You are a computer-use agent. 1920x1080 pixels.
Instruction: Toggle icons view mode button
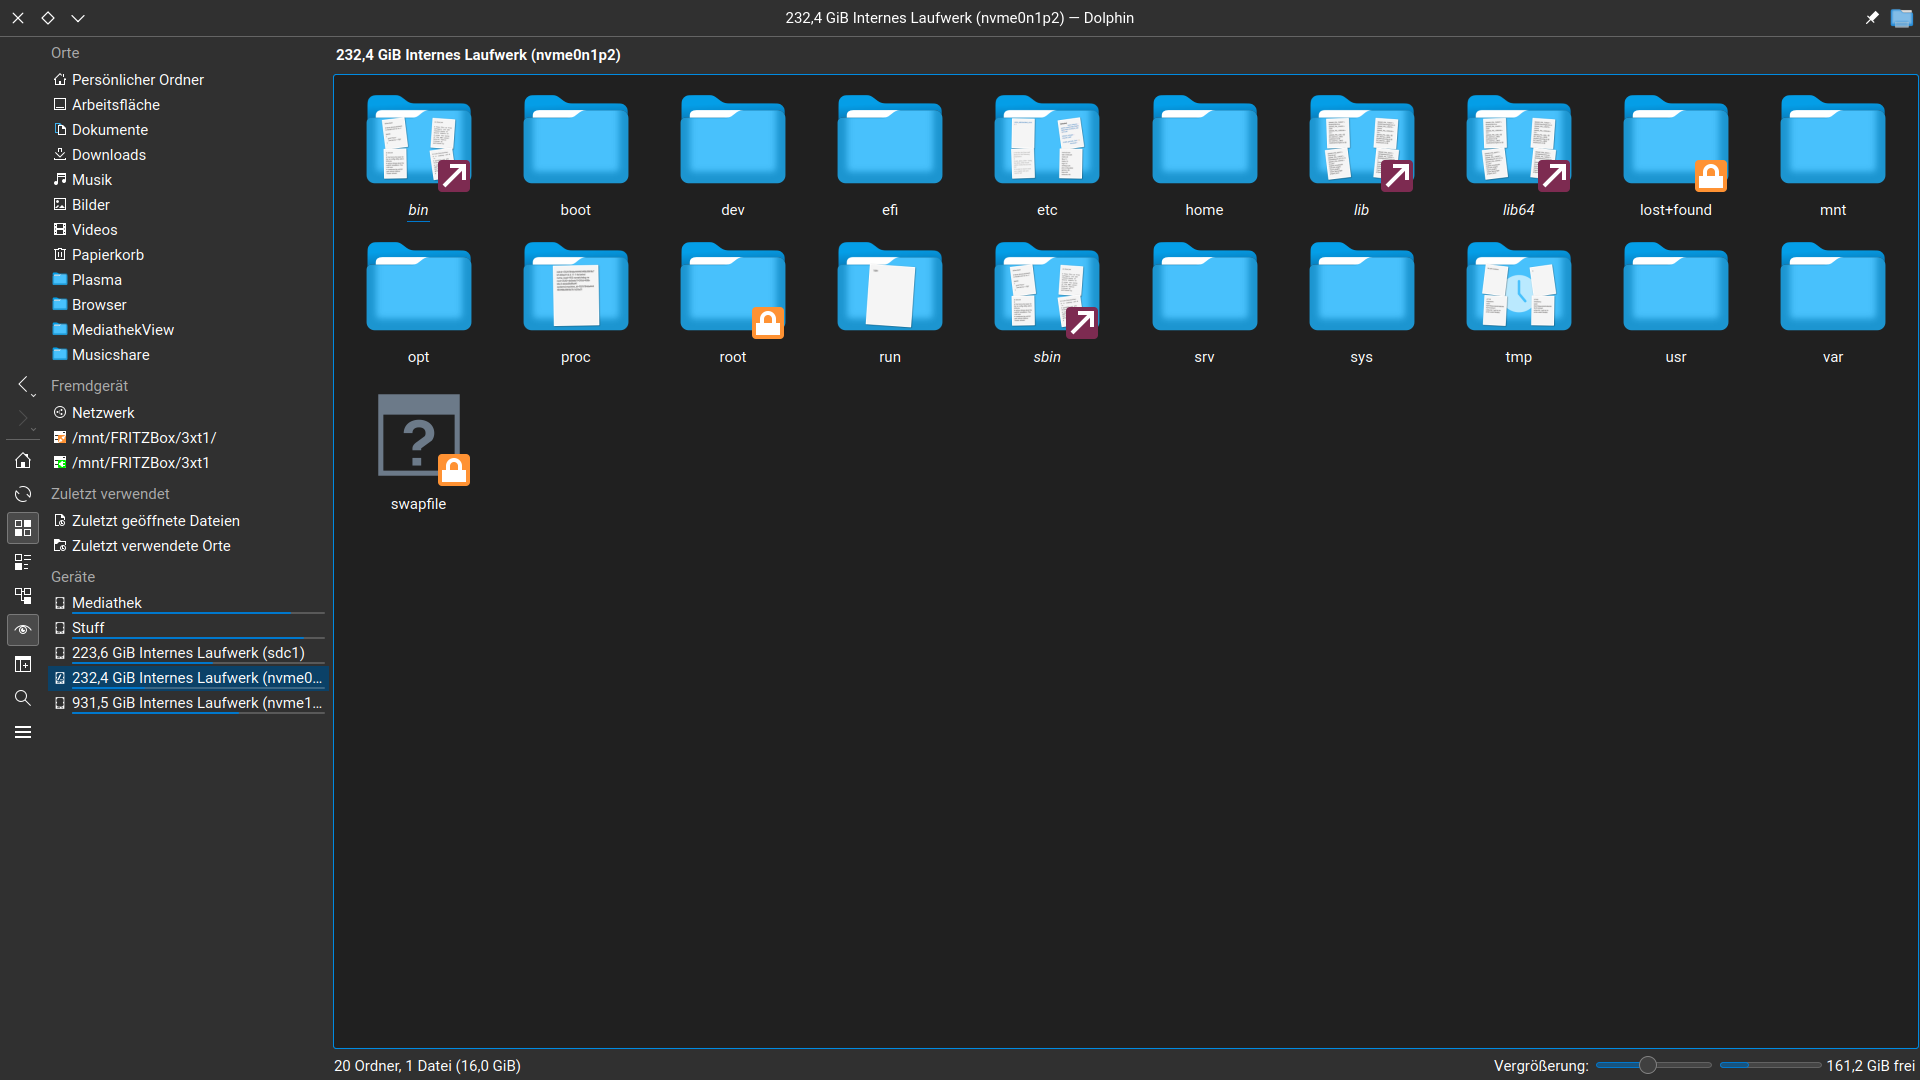click(23, 528)
